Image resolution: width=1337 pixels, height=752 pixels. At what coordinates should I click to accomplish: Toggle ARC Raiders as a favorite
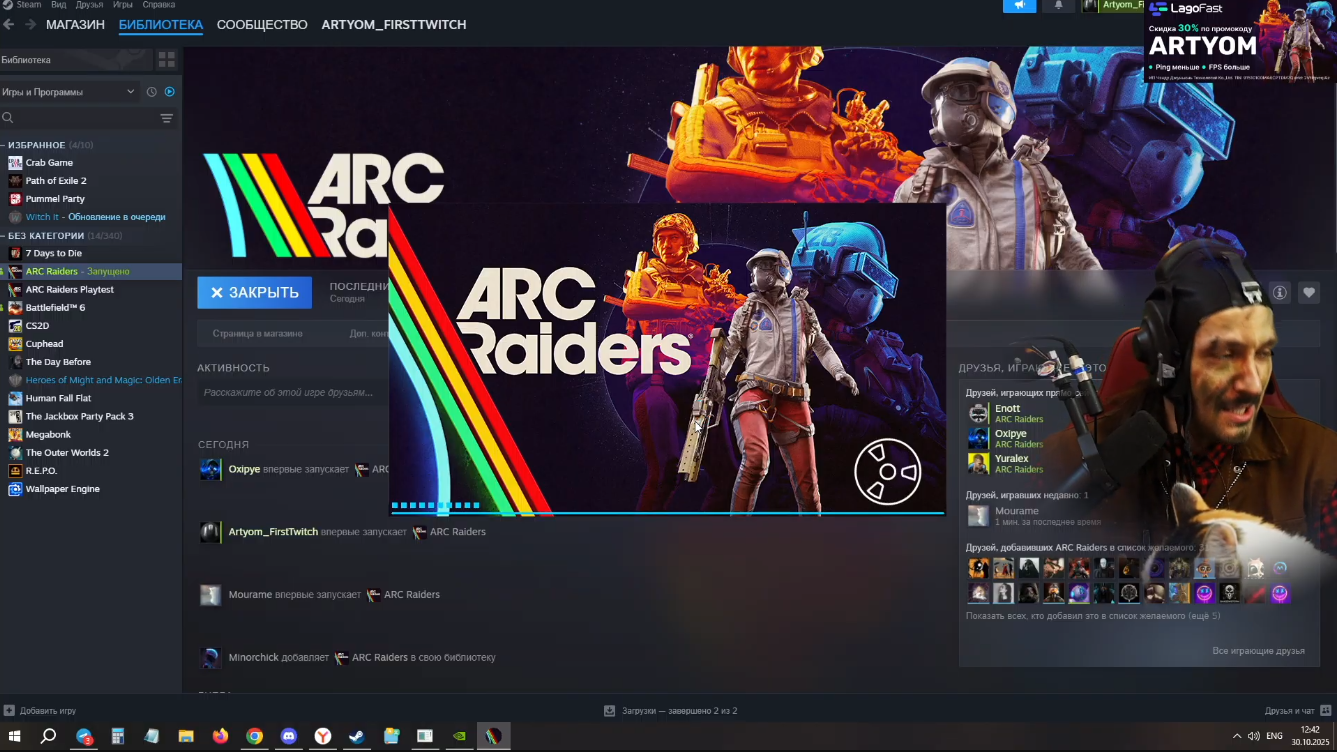(1309, 293)
